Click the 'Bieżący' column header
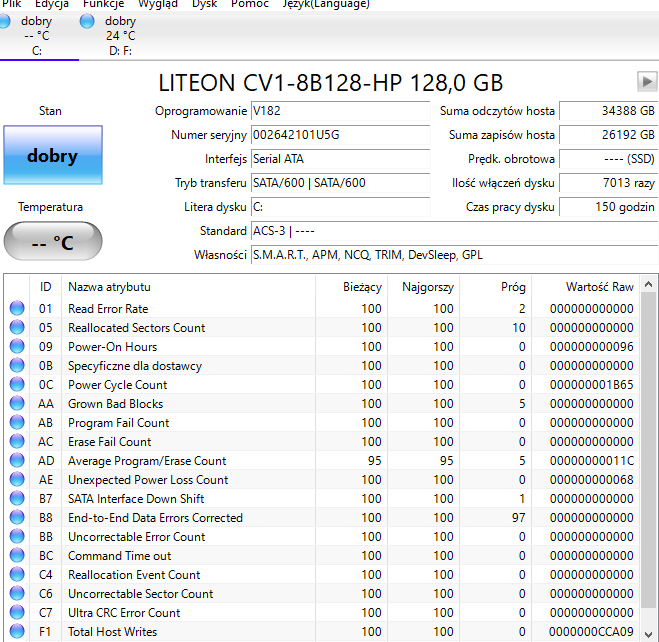The height and width of the screenshot is (642, 659). coord(351,287)
